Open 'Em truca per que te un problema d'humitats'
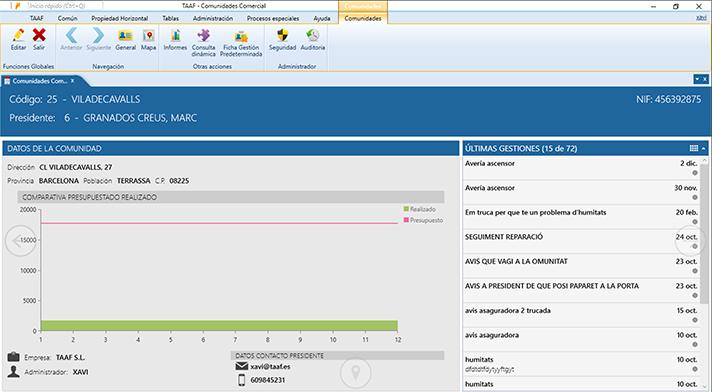The height and width of the screenshot is (392, 712). 582,217
